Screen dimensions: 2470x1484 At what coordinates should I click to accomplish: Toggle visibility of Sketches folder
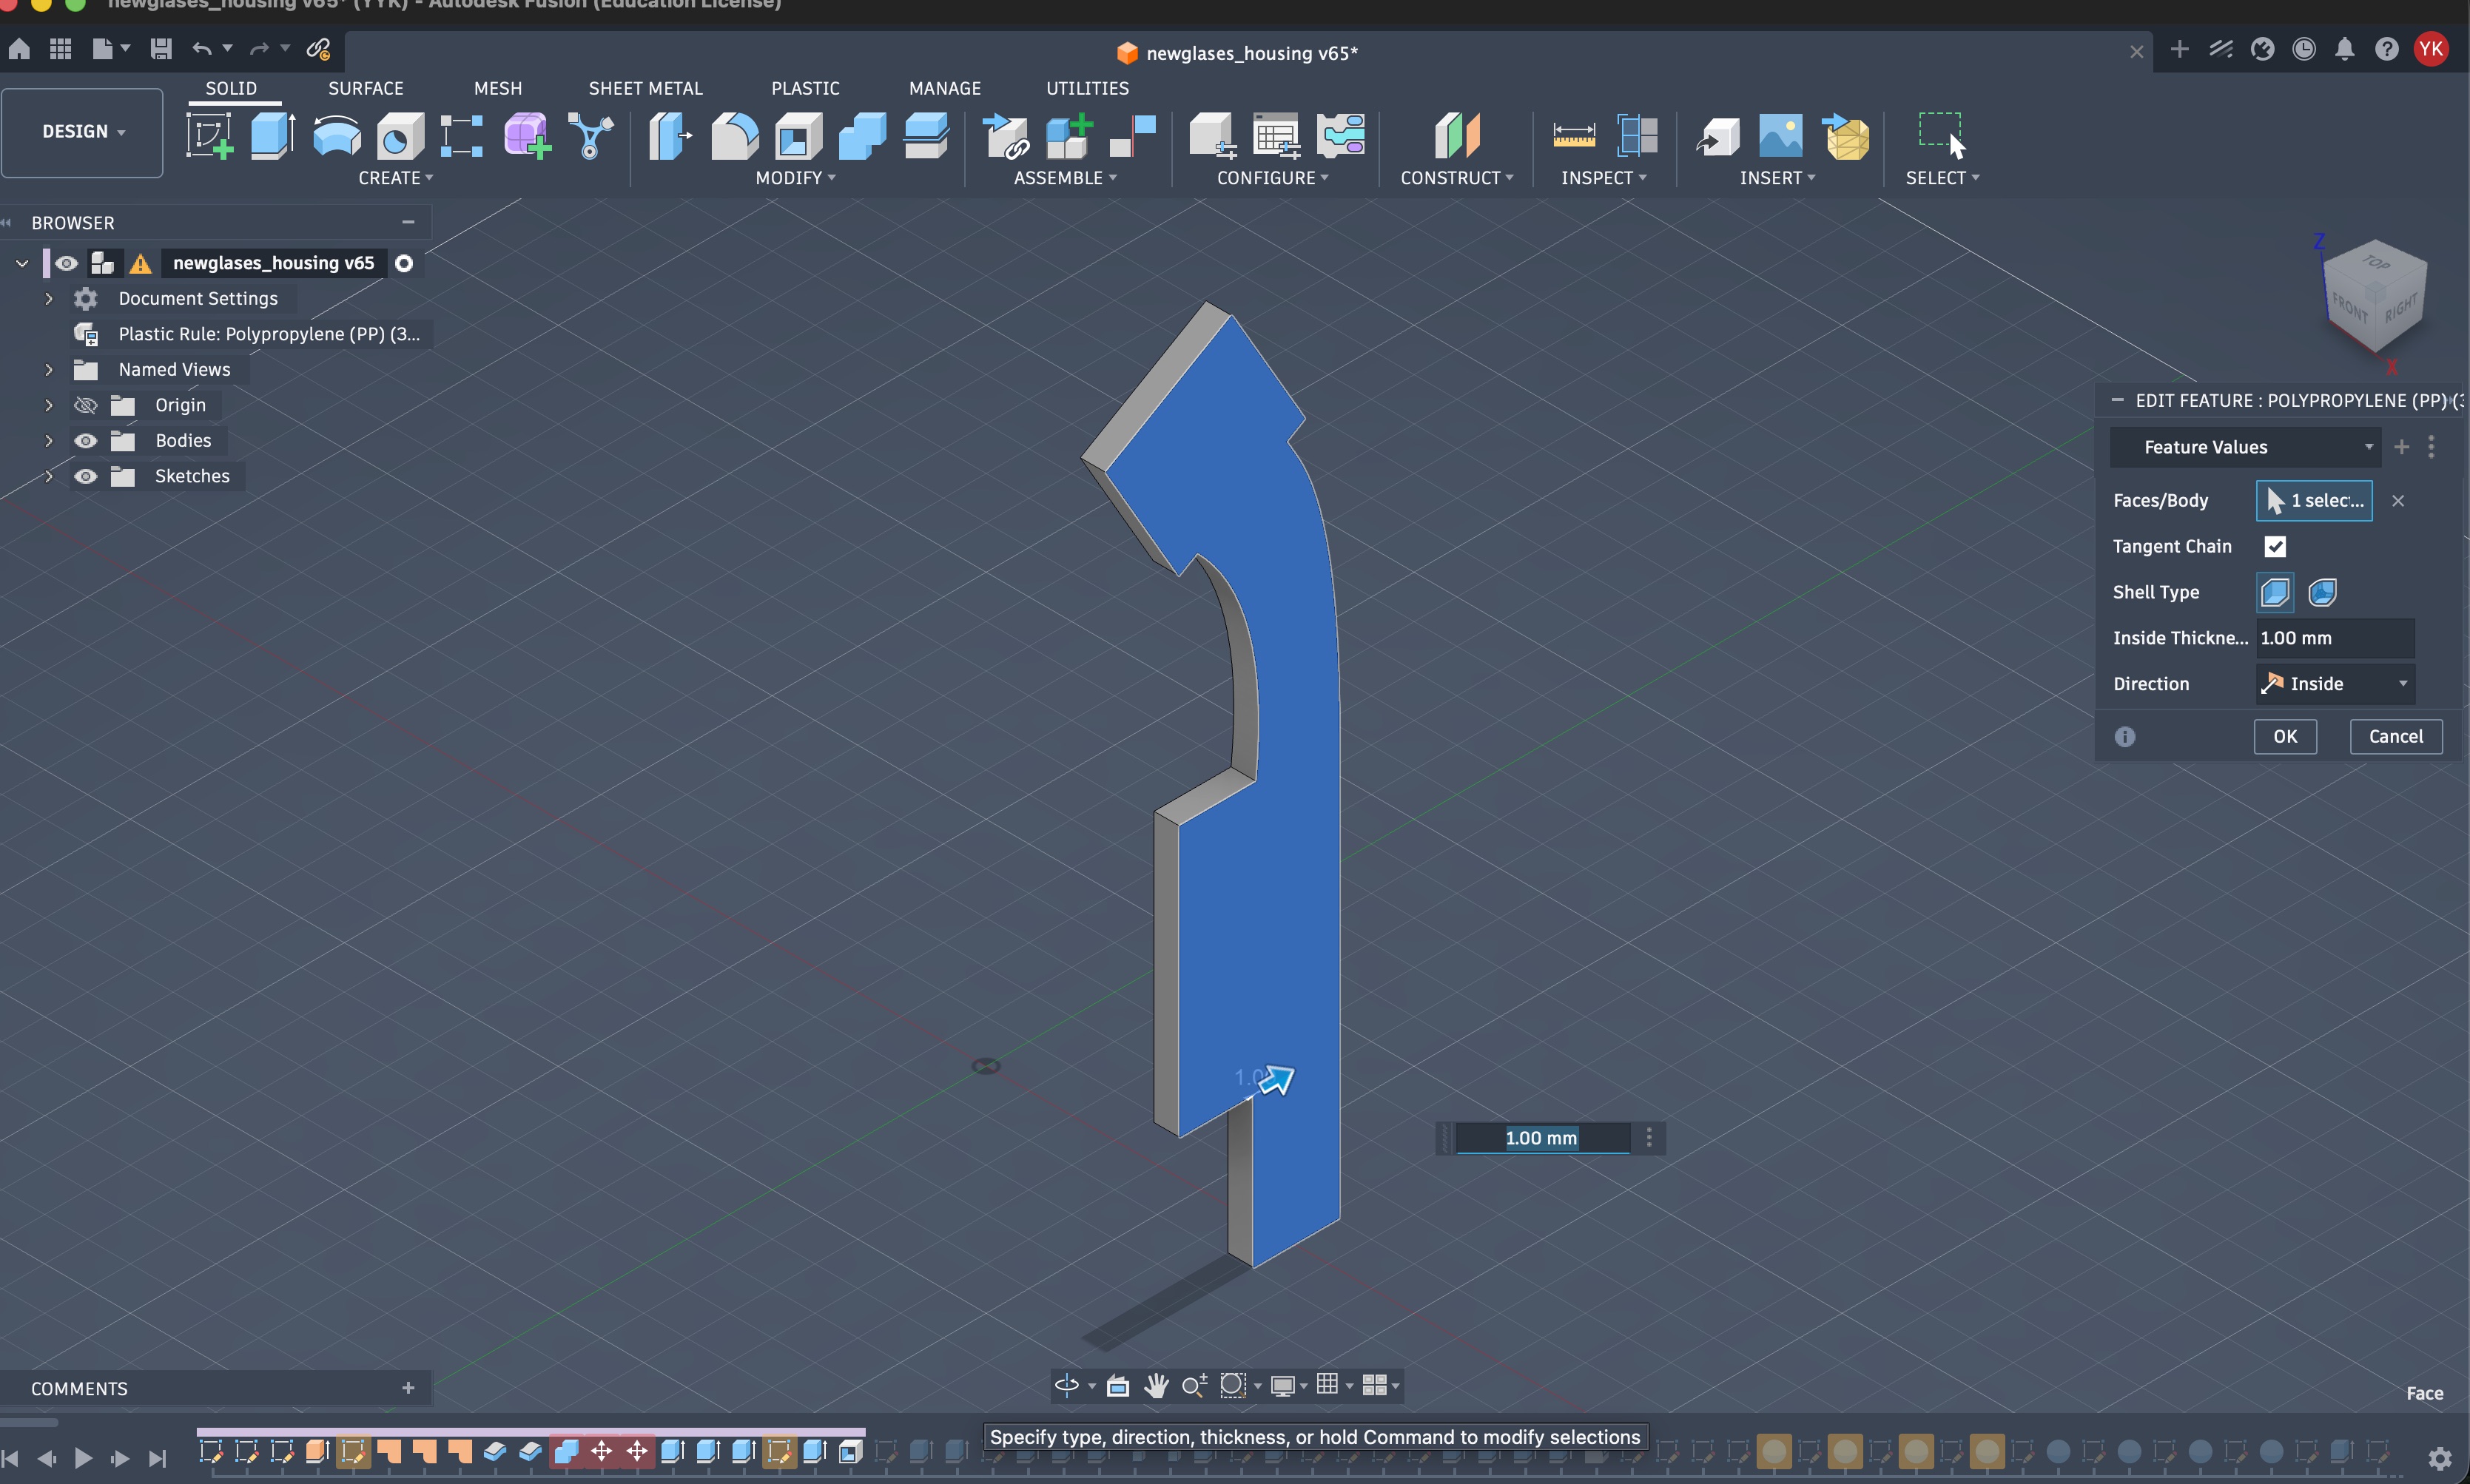(x=86, y=476)
